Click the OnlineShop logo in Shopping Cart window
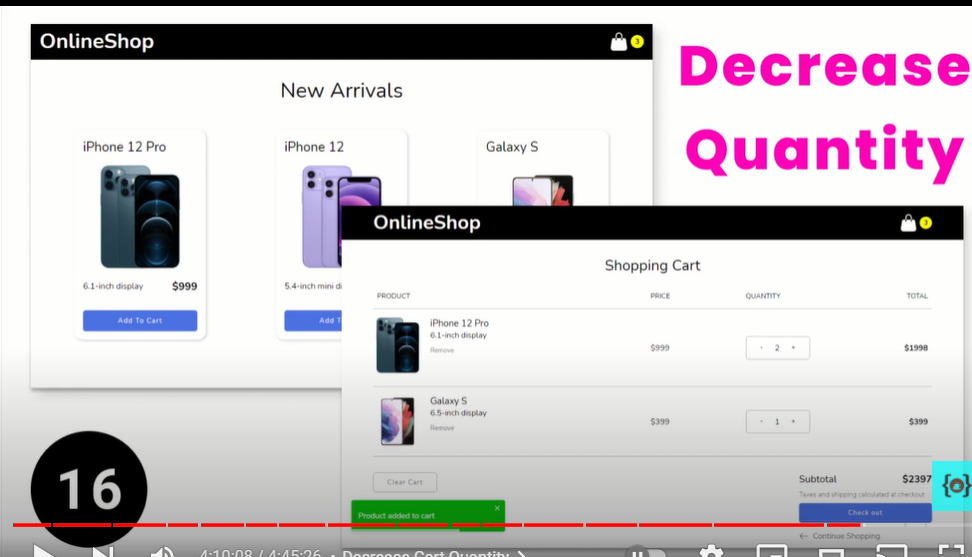The image size is (972, 557). pos(426,222)
